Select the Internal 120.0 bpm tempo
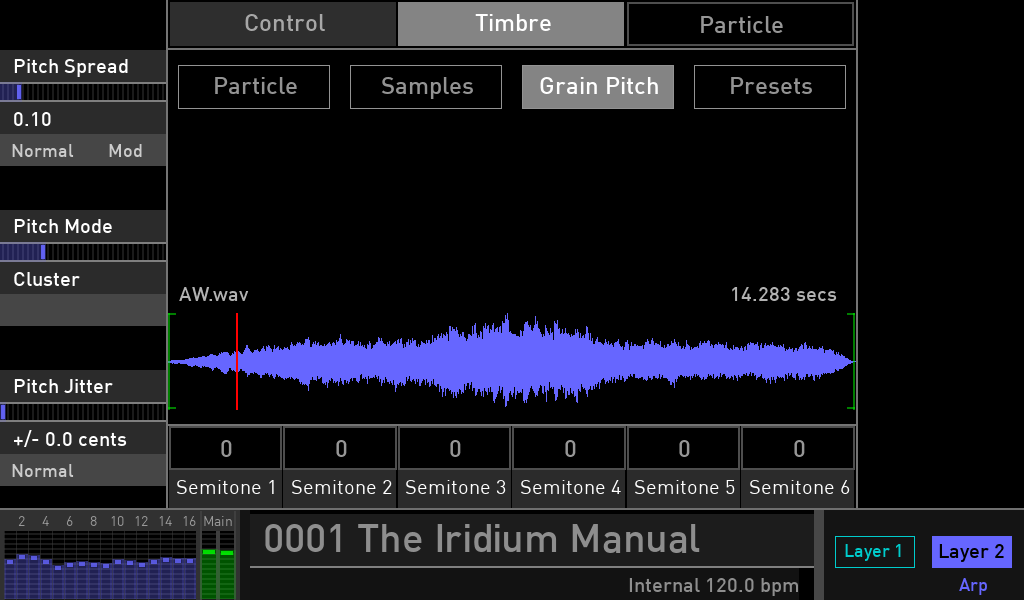The width and height of the screenshot is (1024, 600). (x=713, y=586)
